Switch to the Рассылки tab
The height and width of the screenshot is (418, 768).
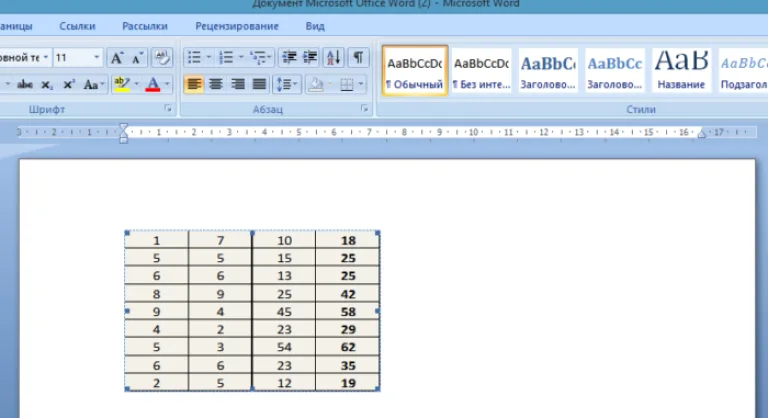[145, 26]
